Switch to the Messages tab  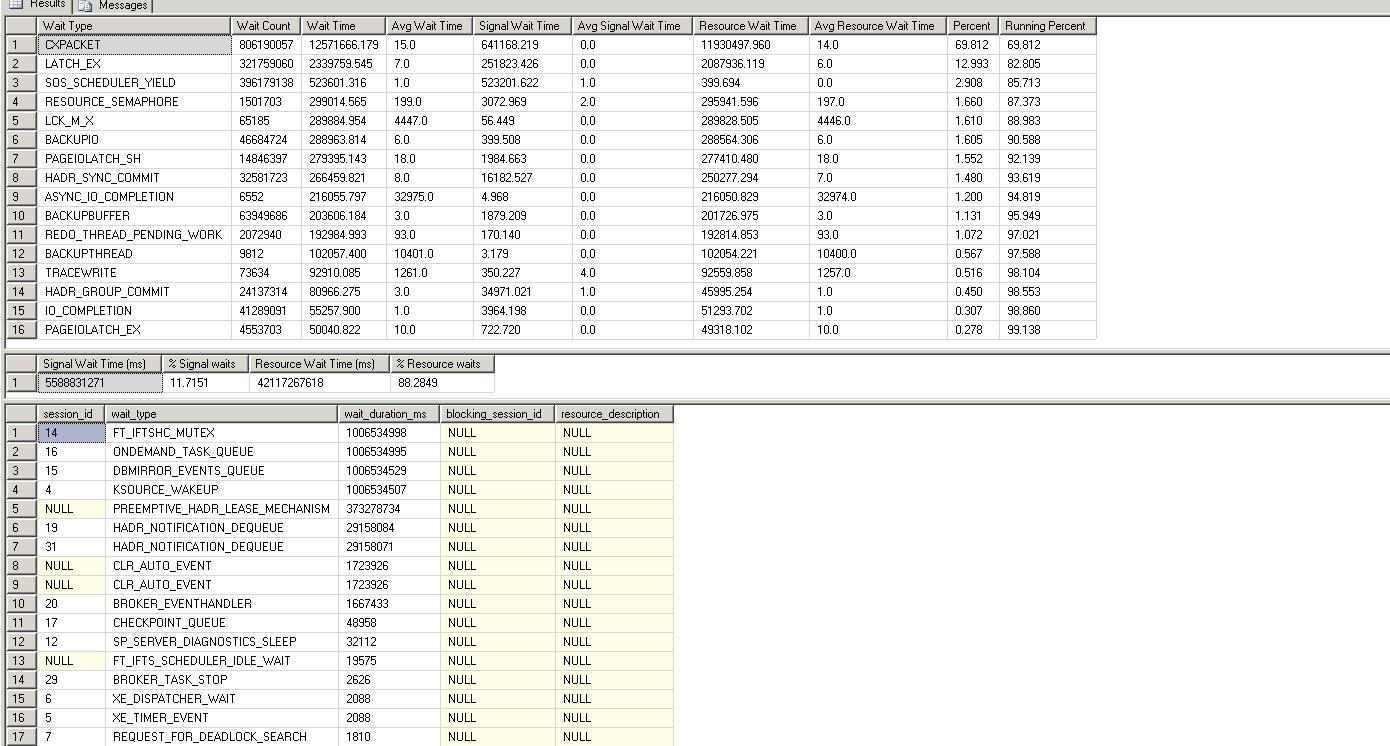(113, 5)
